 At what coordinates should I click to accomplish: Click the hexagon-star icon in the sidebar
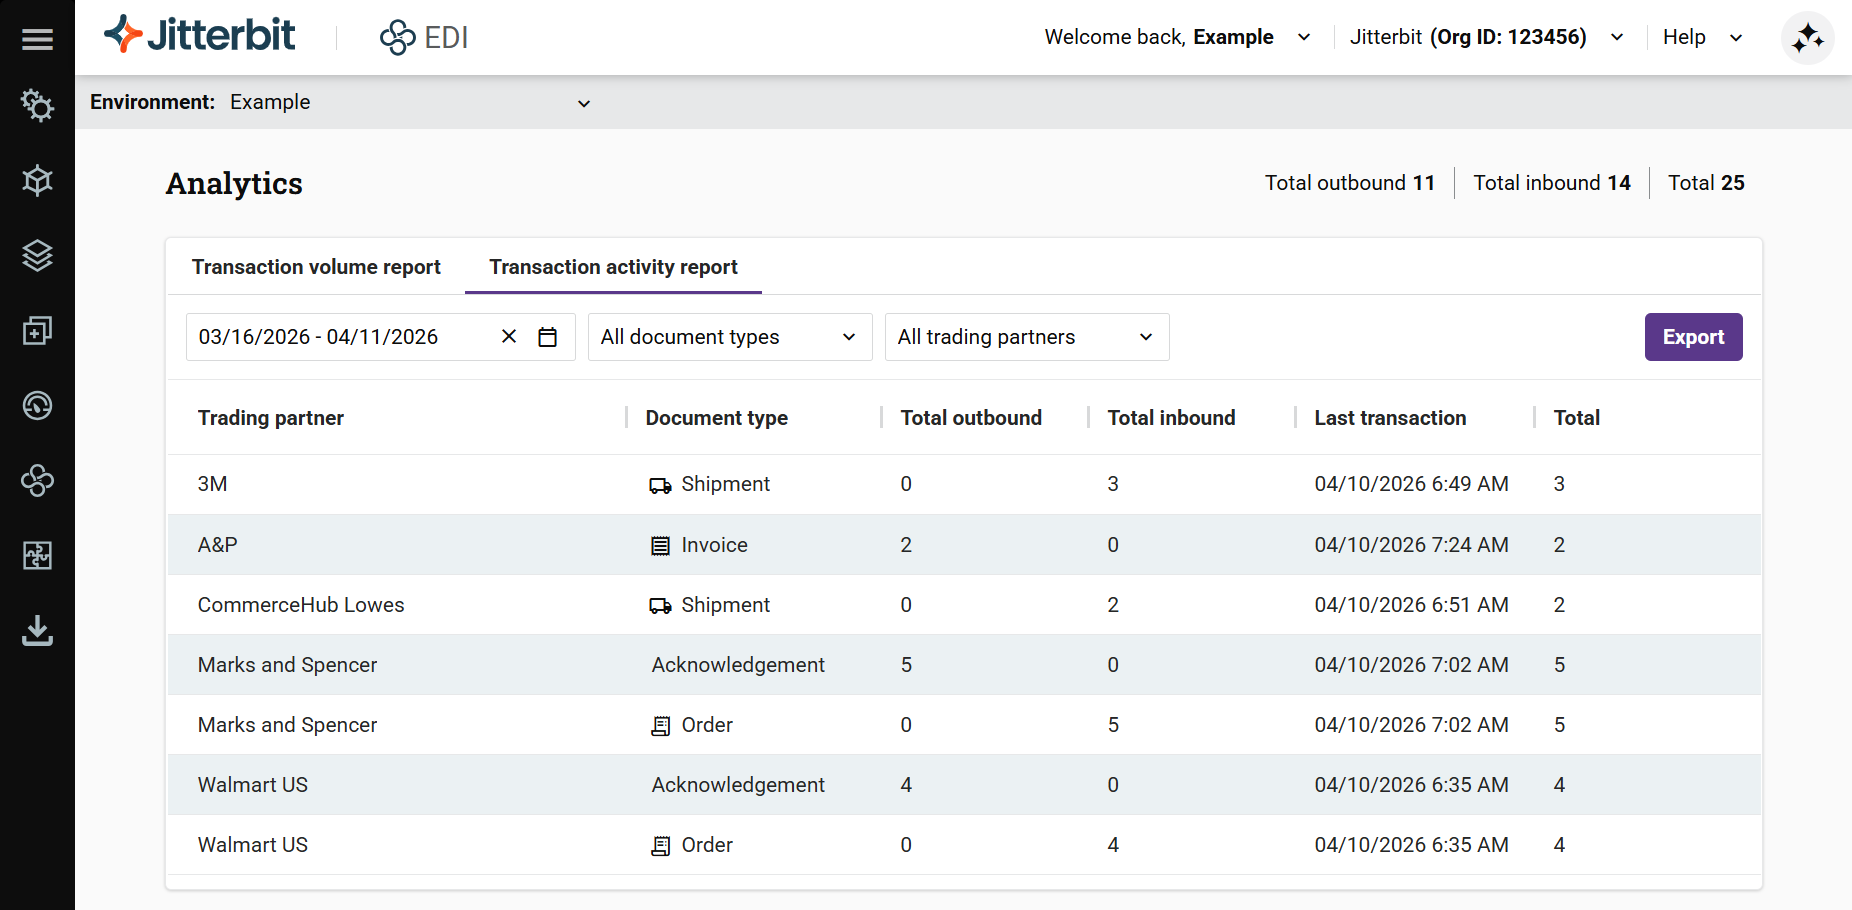pos(37,181)
